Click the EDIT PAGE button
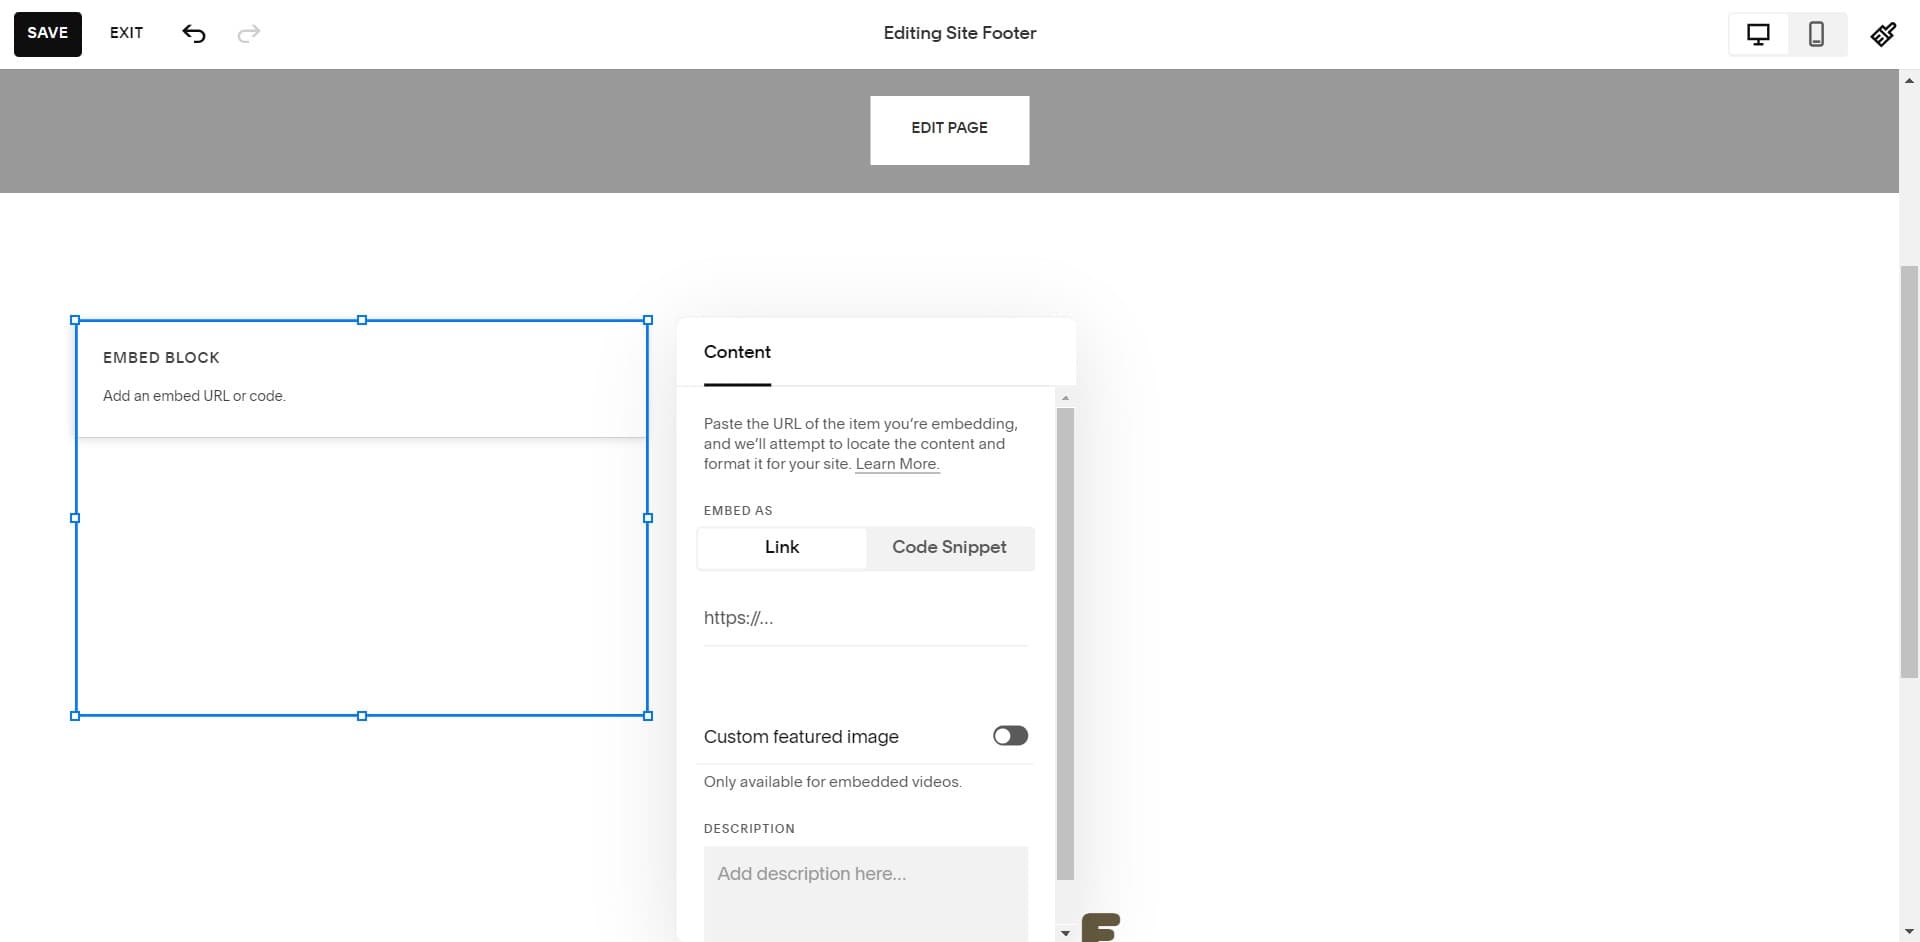This screenshot has width=1920, height=942. point(948,128)
